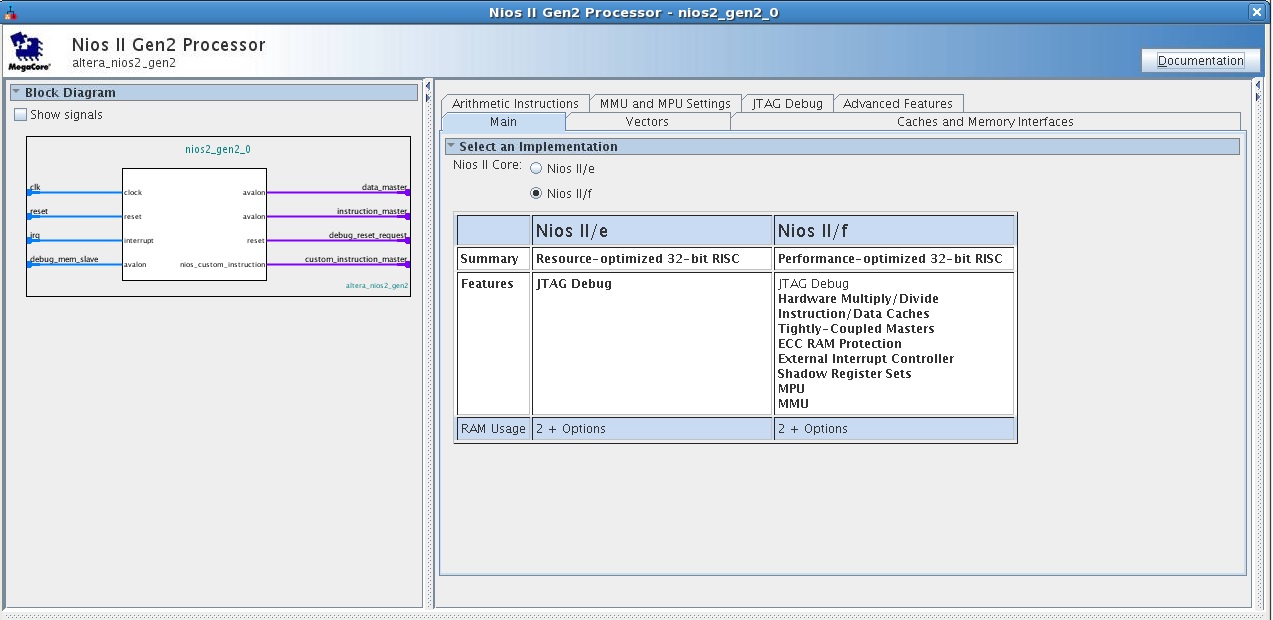Switch to the Vectors tab
This screenshot has width=1273, height=620.
coord(647,122)
